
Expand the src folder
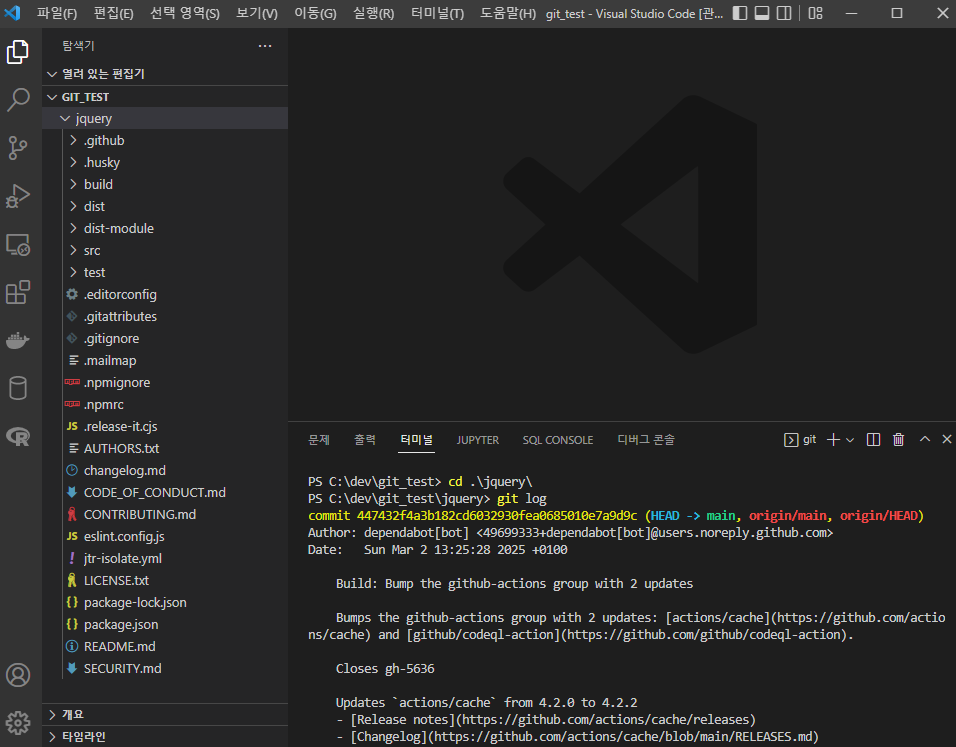pyautogui.click(x=165, y=250)
